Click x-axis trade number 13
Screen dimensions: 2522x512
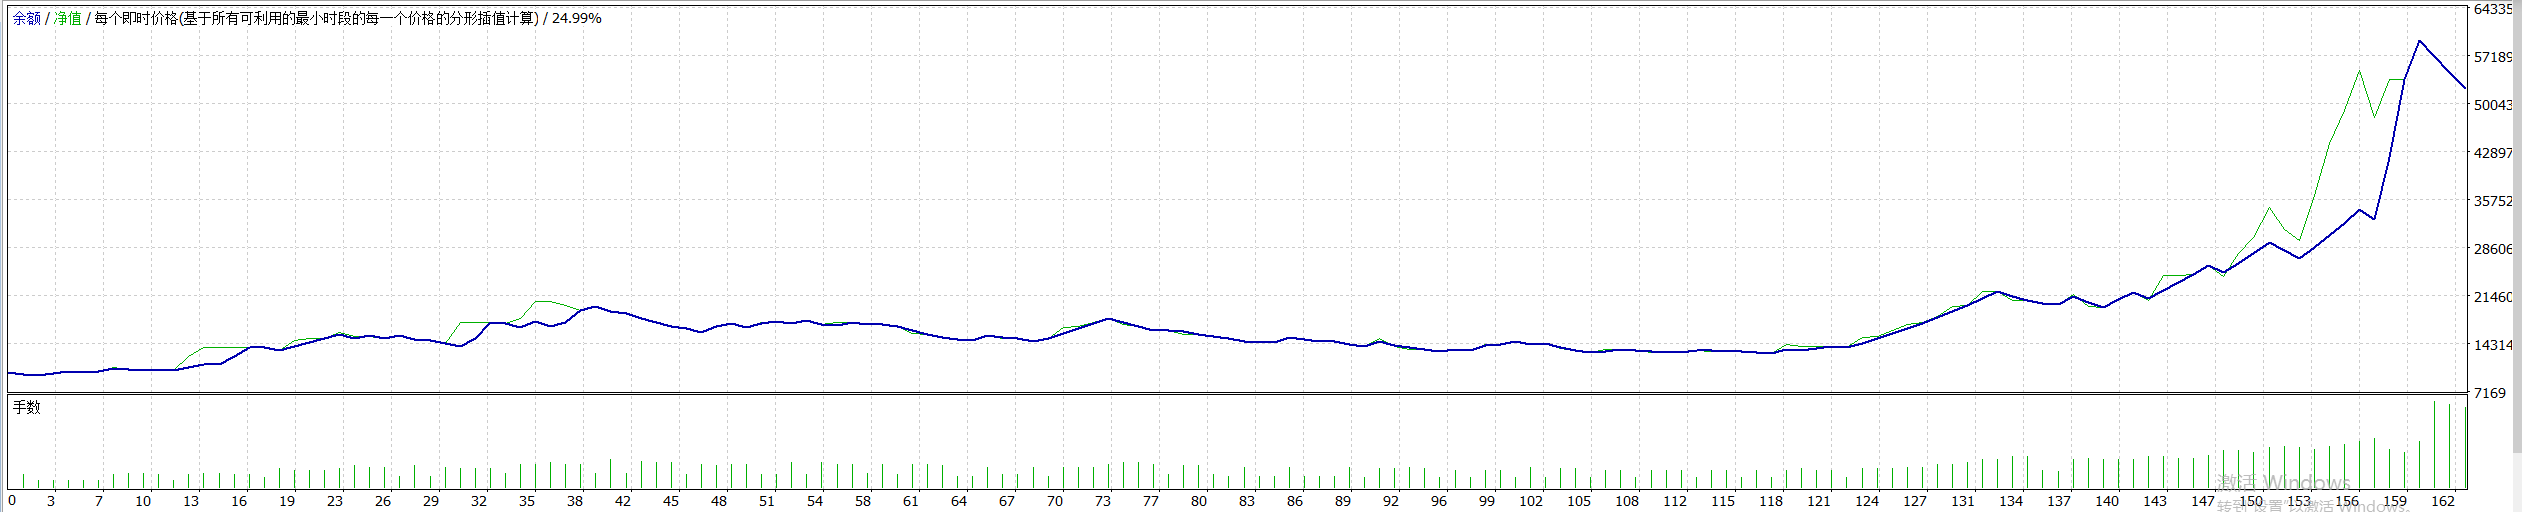[x=191, y=501]
